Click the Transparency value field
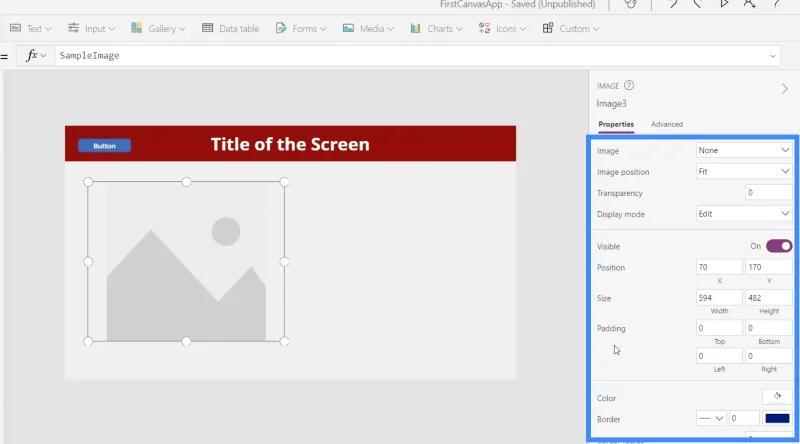This screenshot has height=444, width=800. tap(768, 192)
